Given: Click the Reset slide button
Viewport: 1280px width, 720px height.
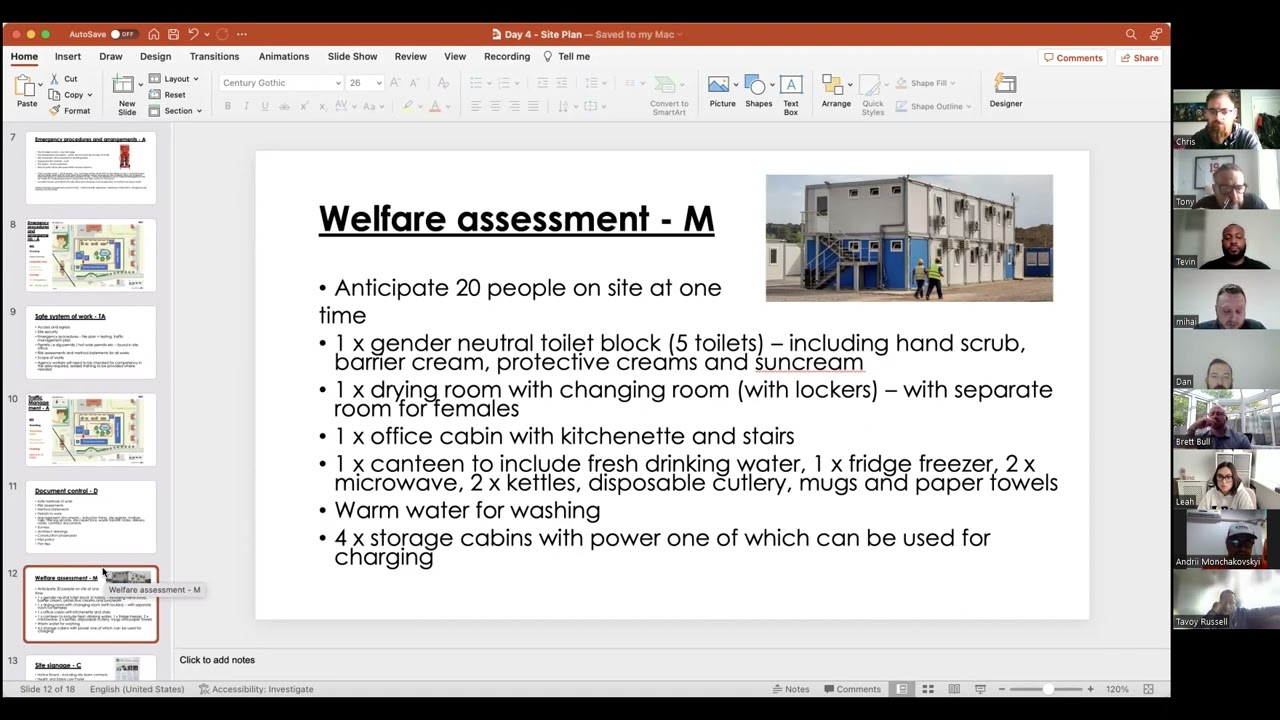Looking at the screenshot, I should point(167,95).
